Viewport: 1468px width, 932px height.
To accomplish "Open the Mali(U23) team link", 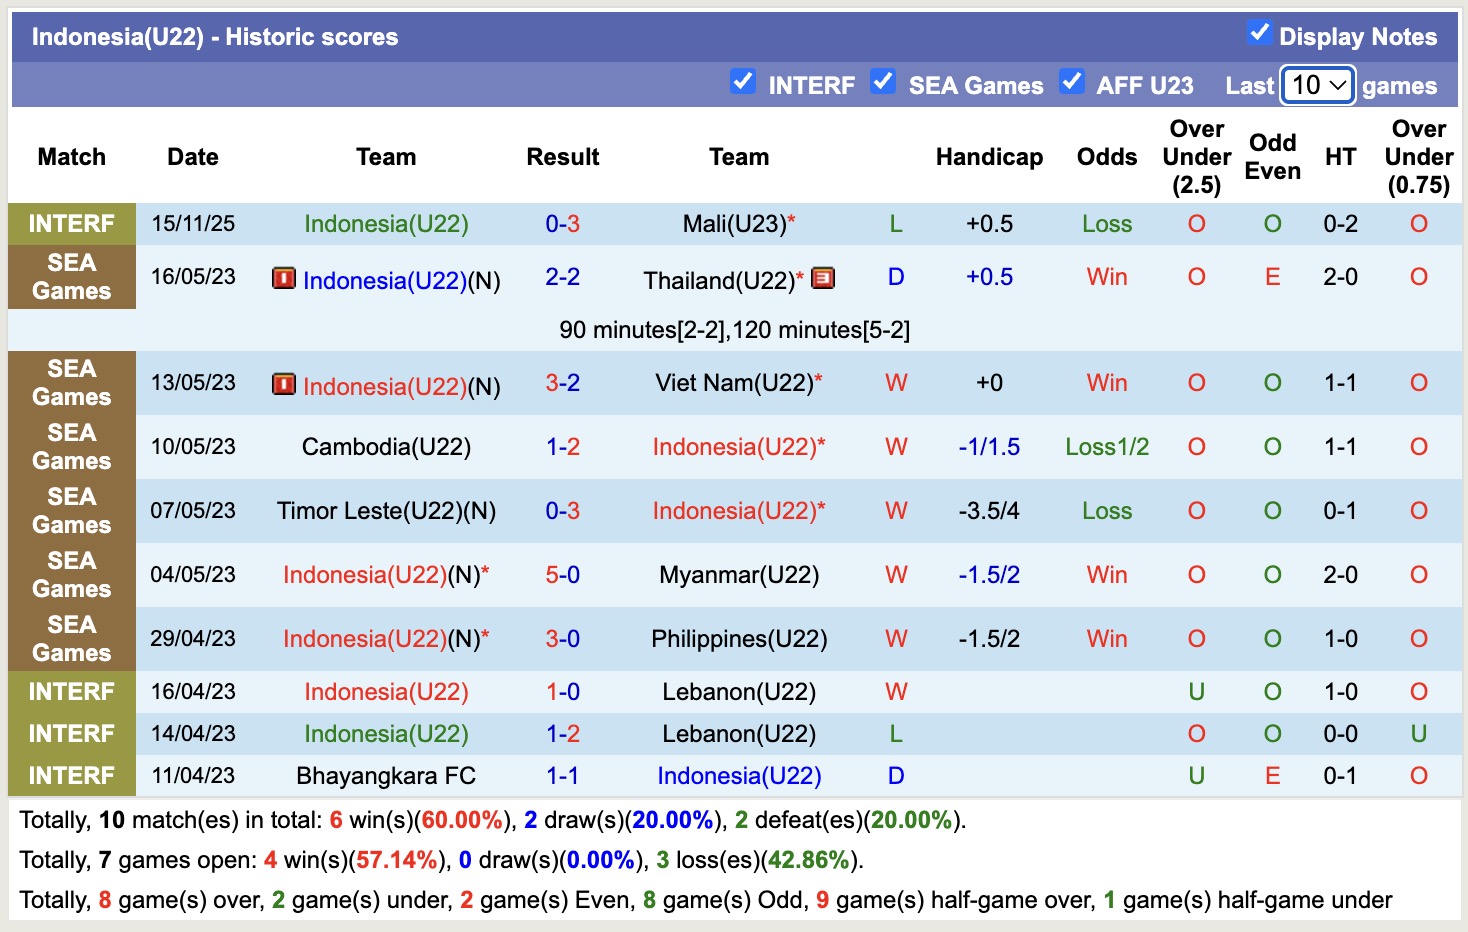I will (x=734, y=224).
